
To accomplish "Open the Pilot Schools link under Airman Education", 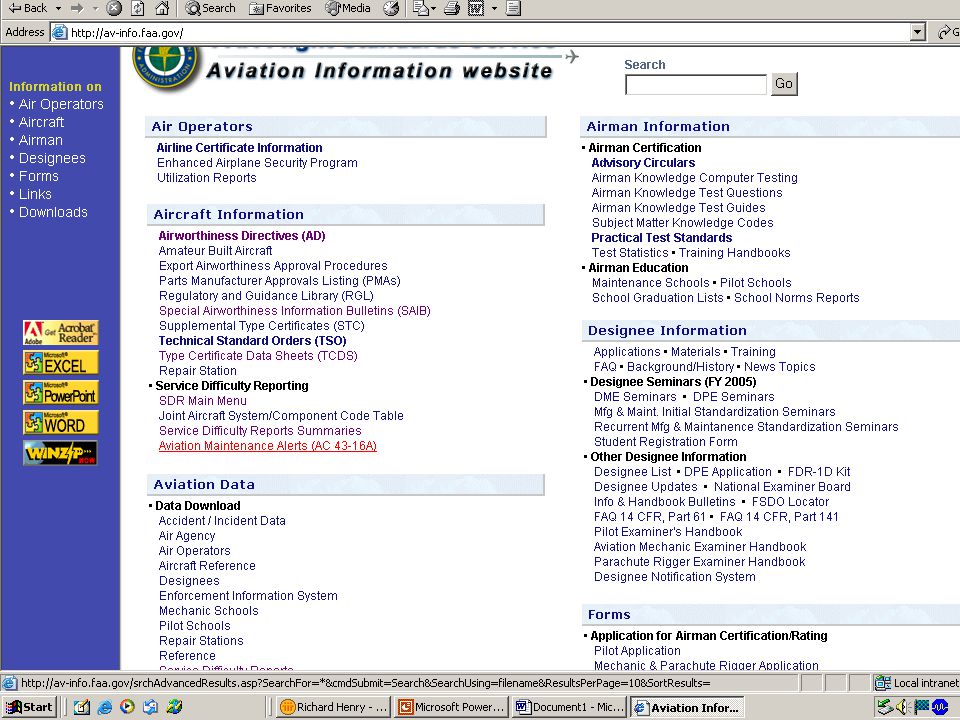I will tap(756, 283).
